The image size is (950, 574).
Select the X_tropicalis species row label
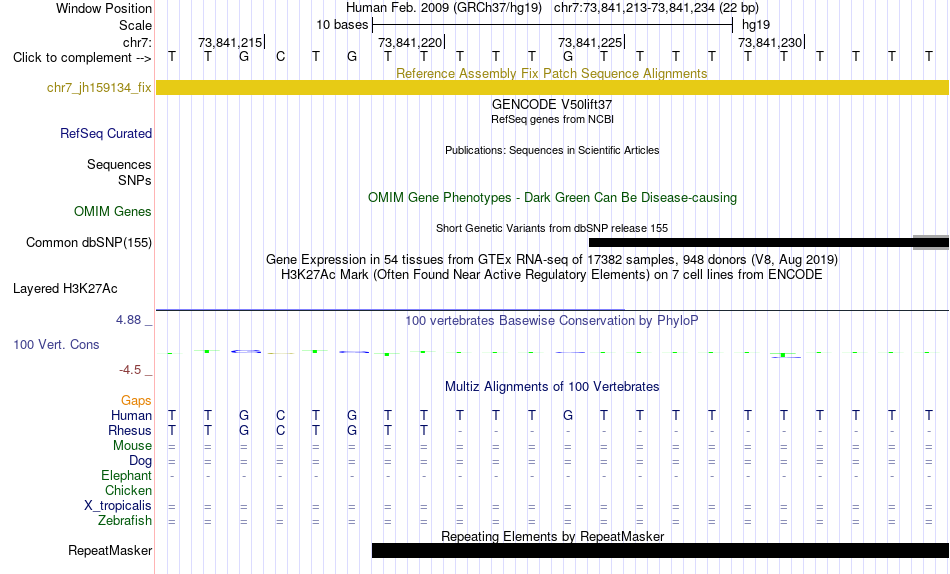(118, 506)
